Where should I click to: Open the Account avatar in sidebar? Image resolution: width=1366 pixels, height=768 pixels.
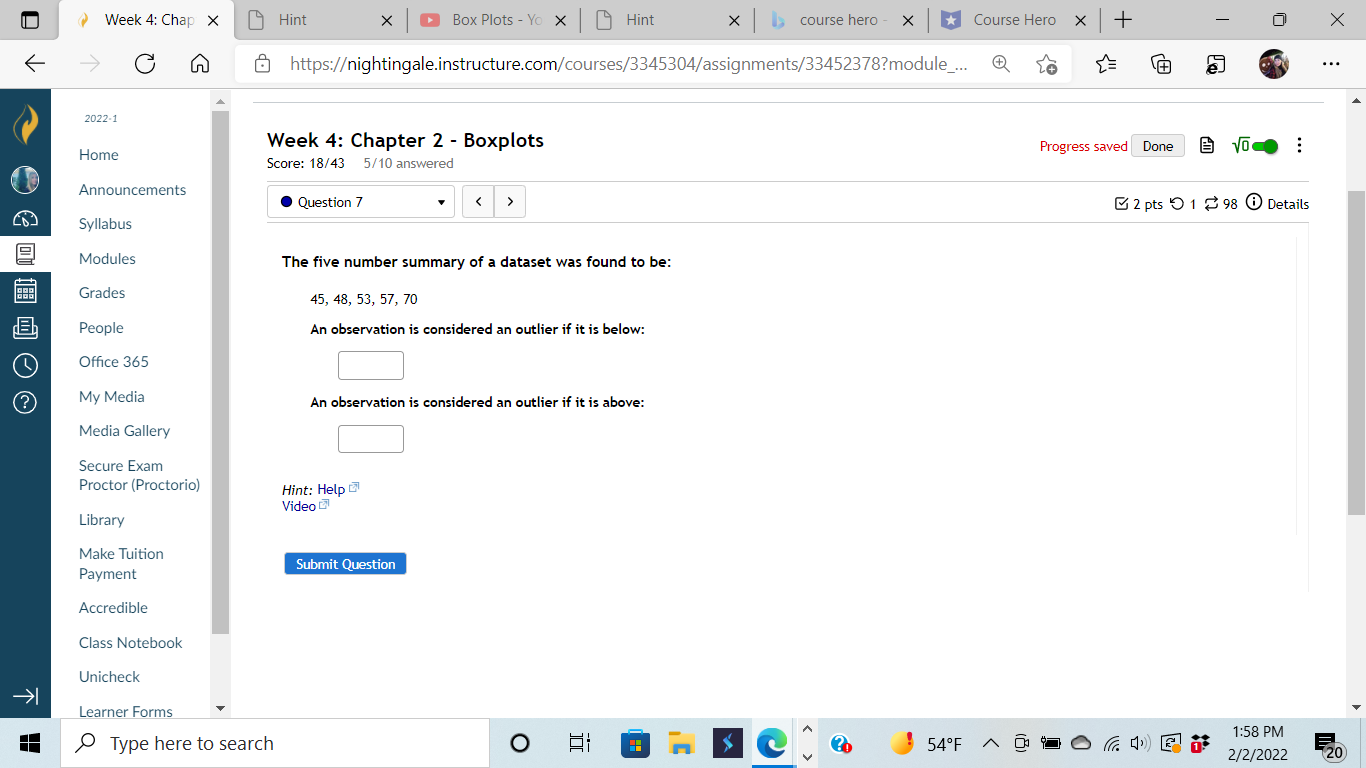(25, 180)
